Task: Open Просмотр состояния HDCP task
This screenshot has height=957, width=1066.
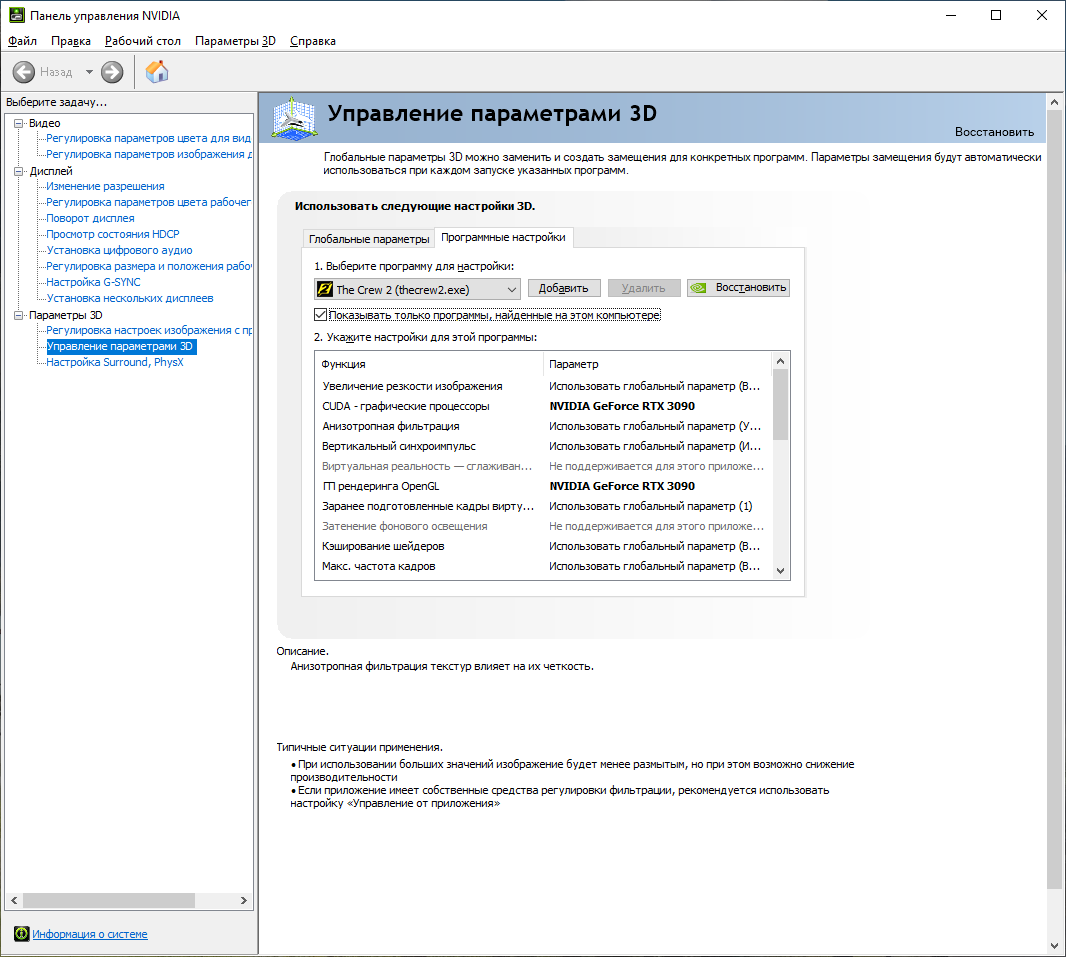Action: coord(113,234)
